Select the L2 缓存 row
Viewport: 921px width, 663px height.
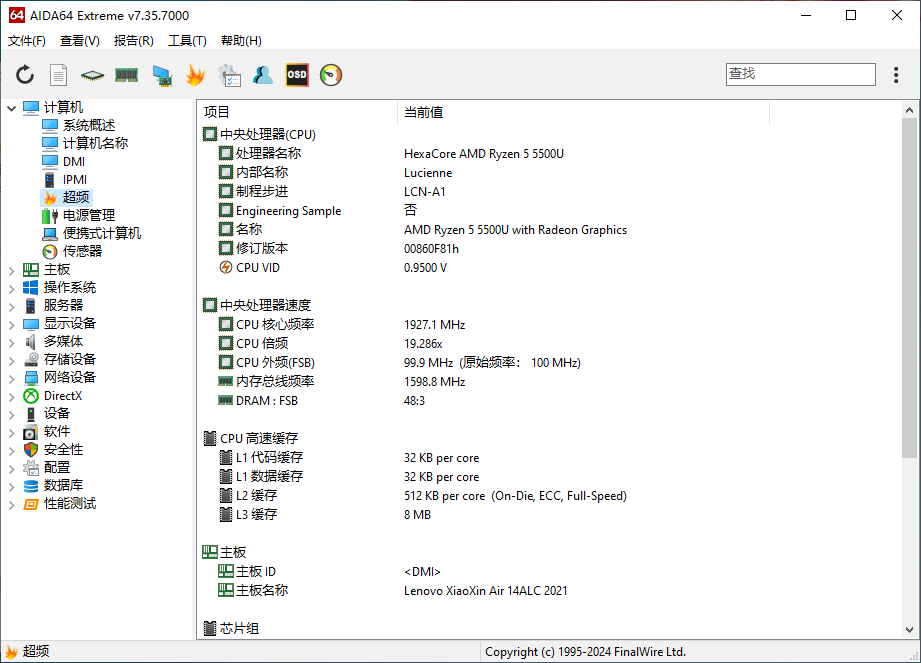click(x=549, y=496)
